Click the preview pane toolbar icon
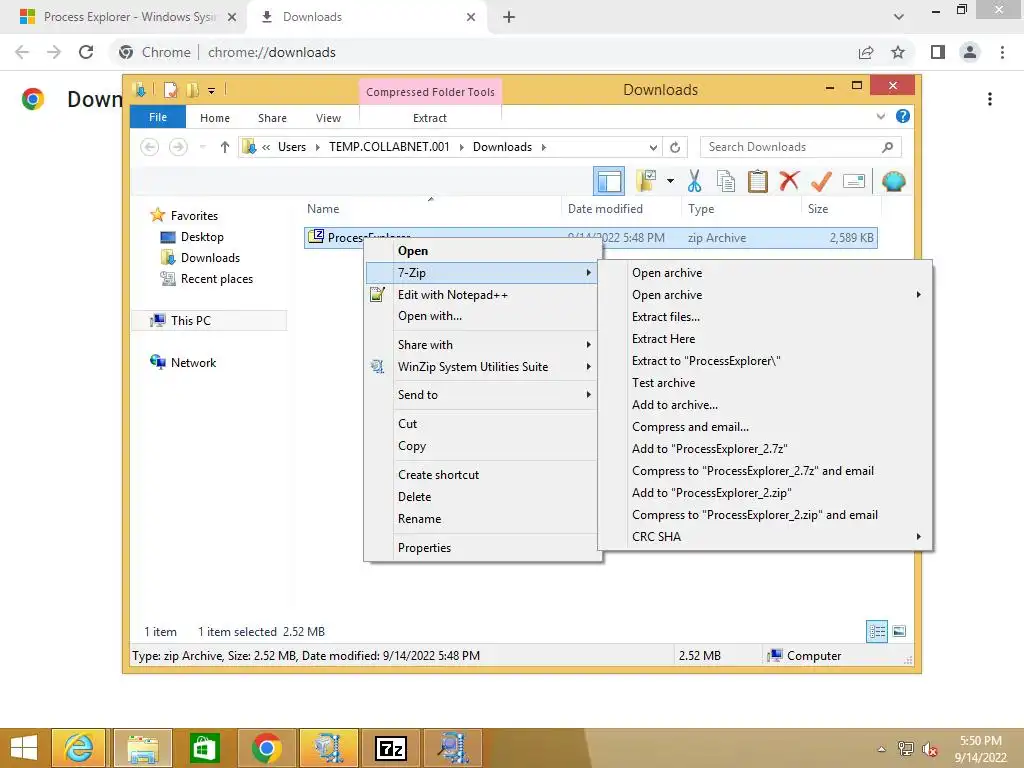Screen dimensions: 1024x768 [609, 181]
